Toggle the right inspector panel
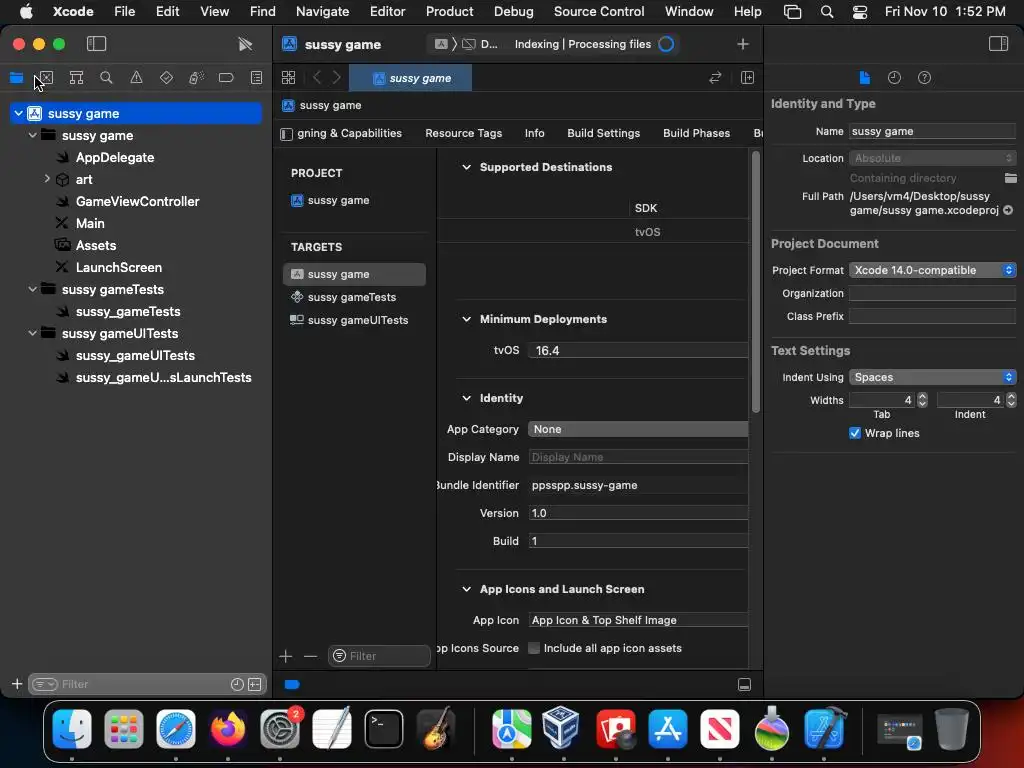Screen dimensions: 1024x768 point(998,44)
